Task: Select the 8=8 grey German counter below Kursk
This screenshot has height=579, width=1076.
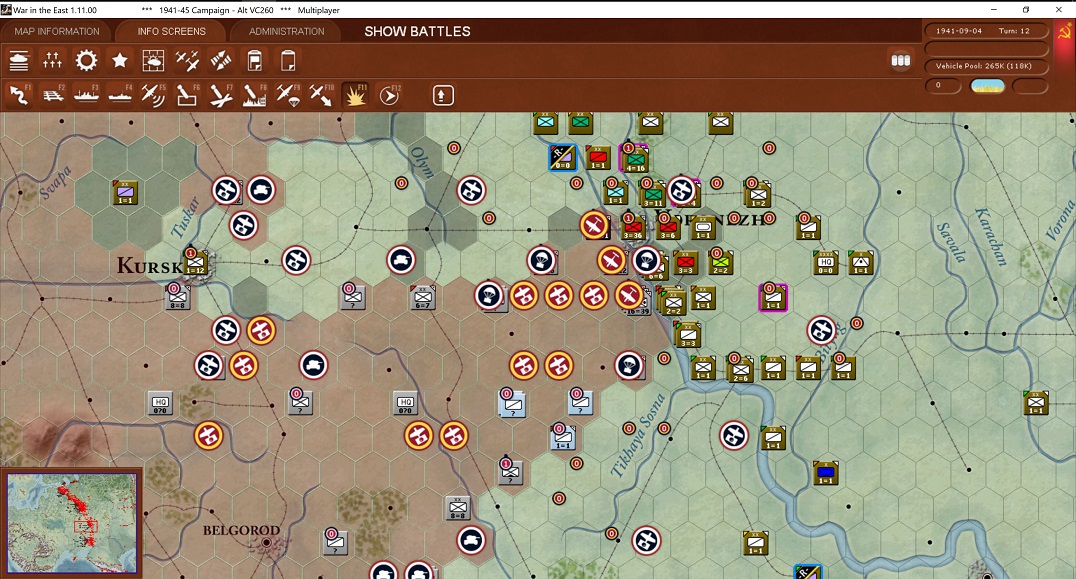Action: [178, 298]
